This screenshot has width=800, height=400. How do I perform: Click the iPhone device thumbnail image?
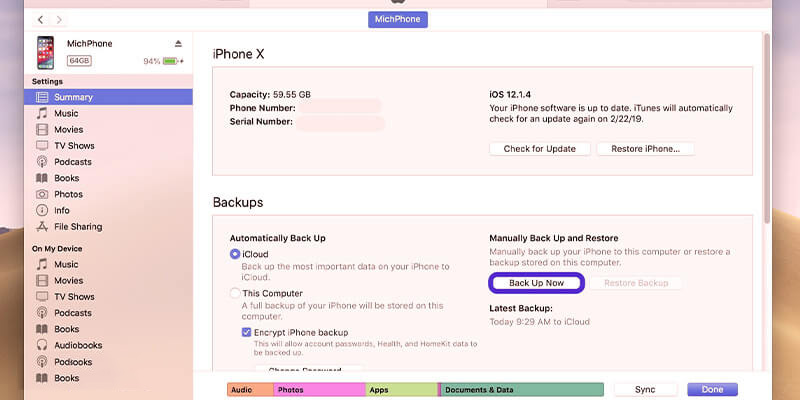(x=45, y=53)
